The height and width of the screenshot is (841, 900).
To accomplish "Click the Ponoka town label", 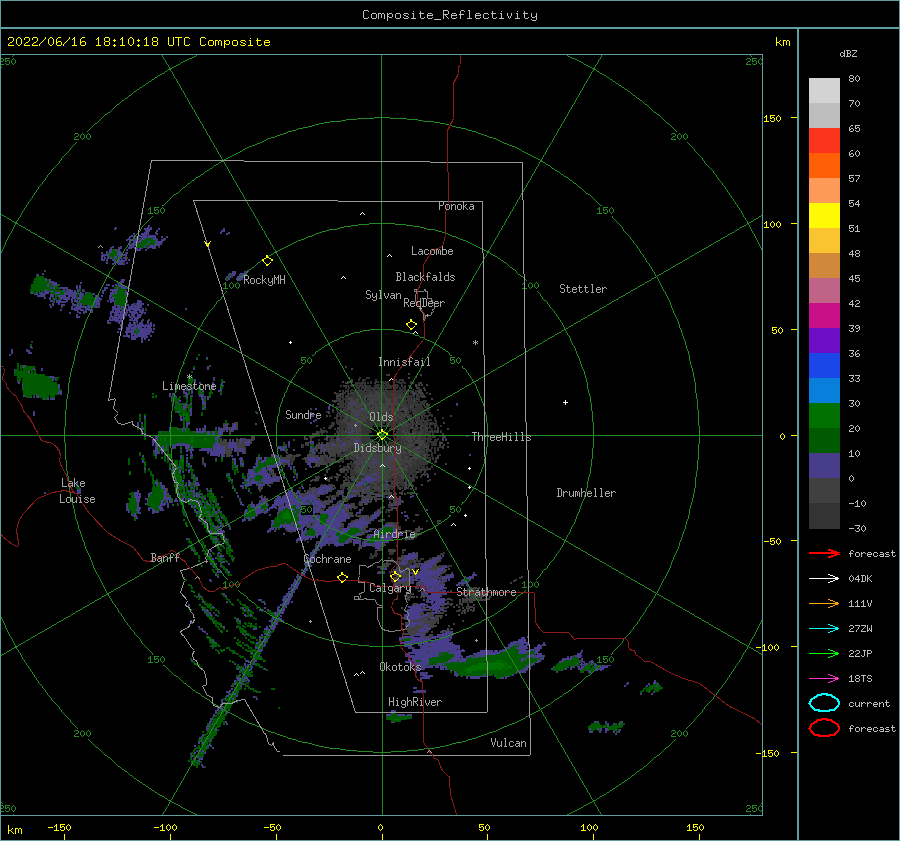I will point(456,206).
